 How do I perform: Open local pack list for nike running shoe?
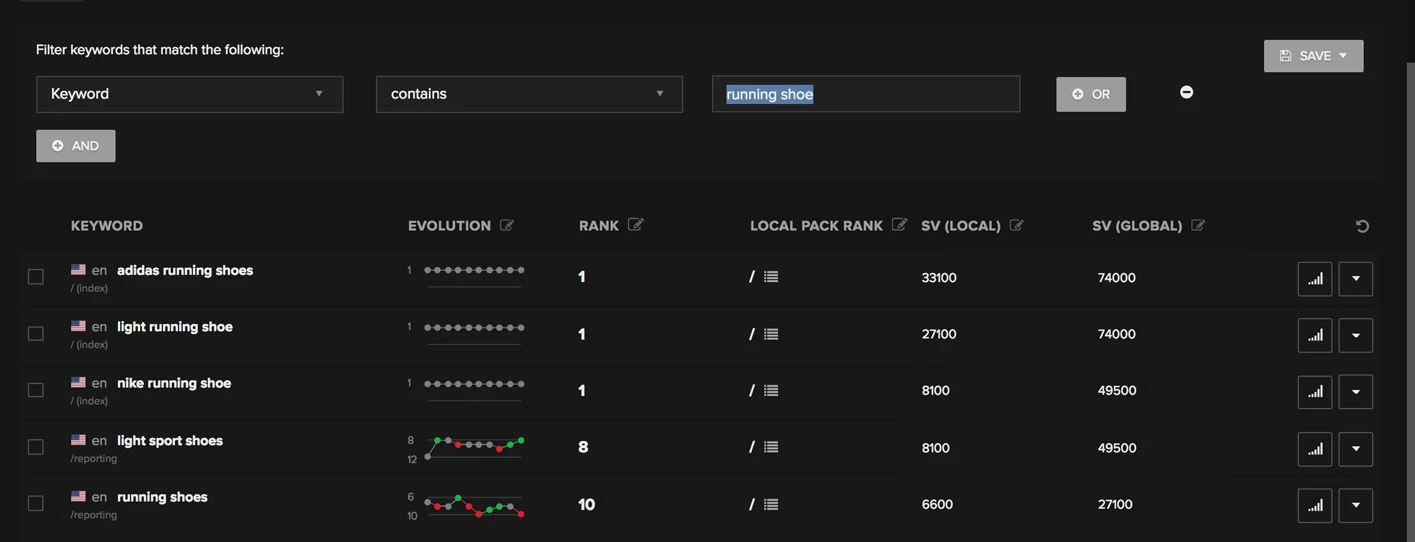tap(771, 390)
